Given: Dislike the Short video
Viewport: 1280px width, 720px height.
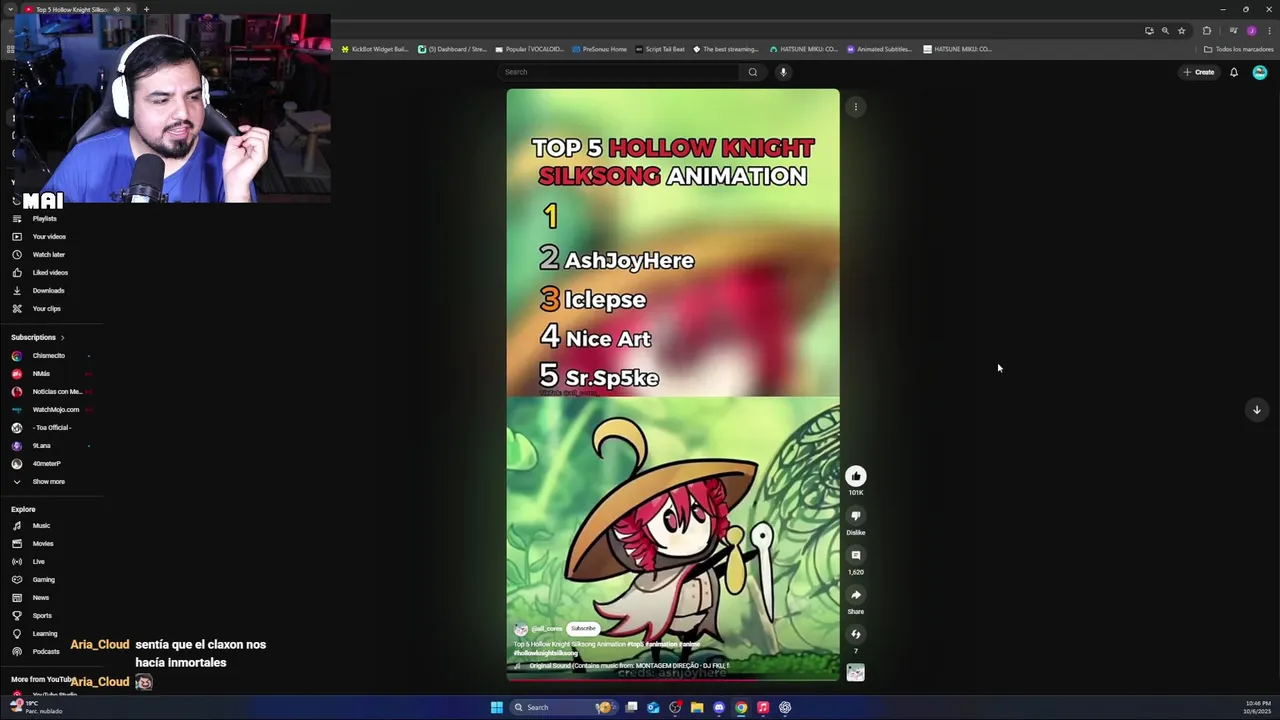Looking at the screenshot, I should pyautogui.click(x=855, y=516).
